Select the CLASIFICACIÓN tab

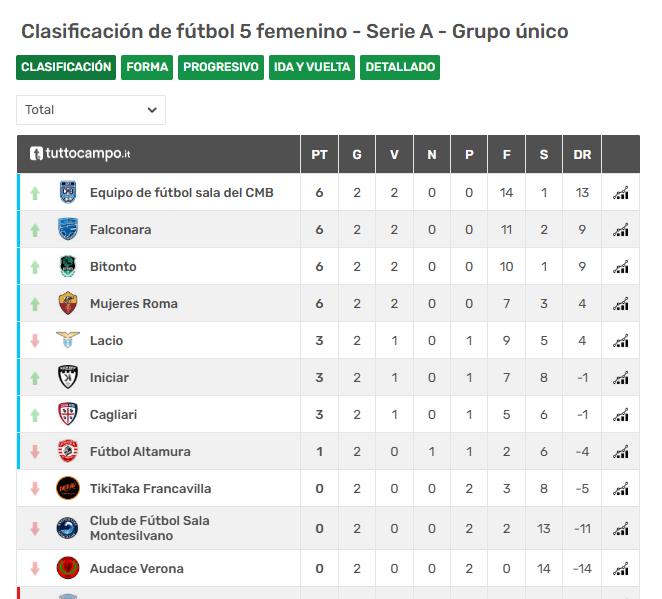[x=66, y=67]
